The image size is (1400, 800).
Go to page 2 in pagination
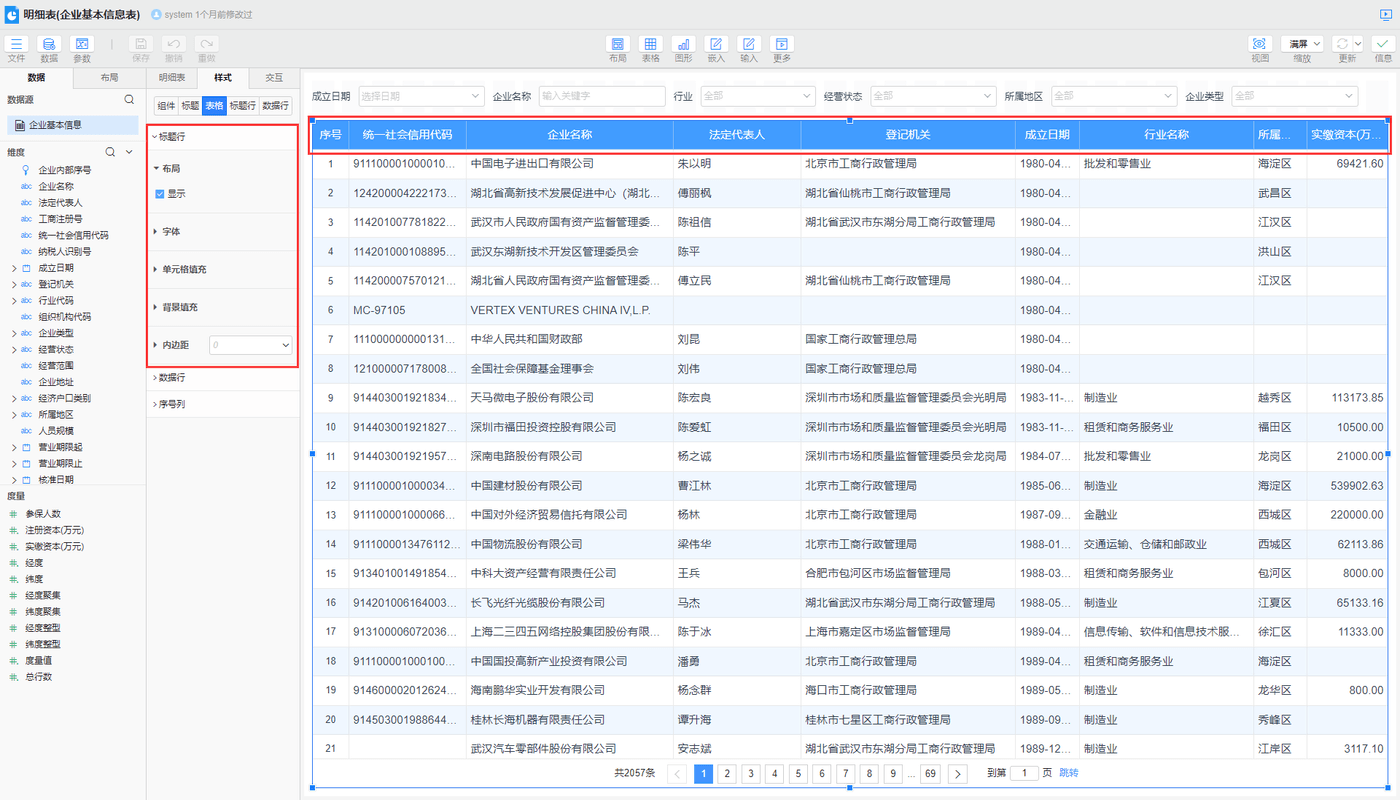[x=727, y=773]
